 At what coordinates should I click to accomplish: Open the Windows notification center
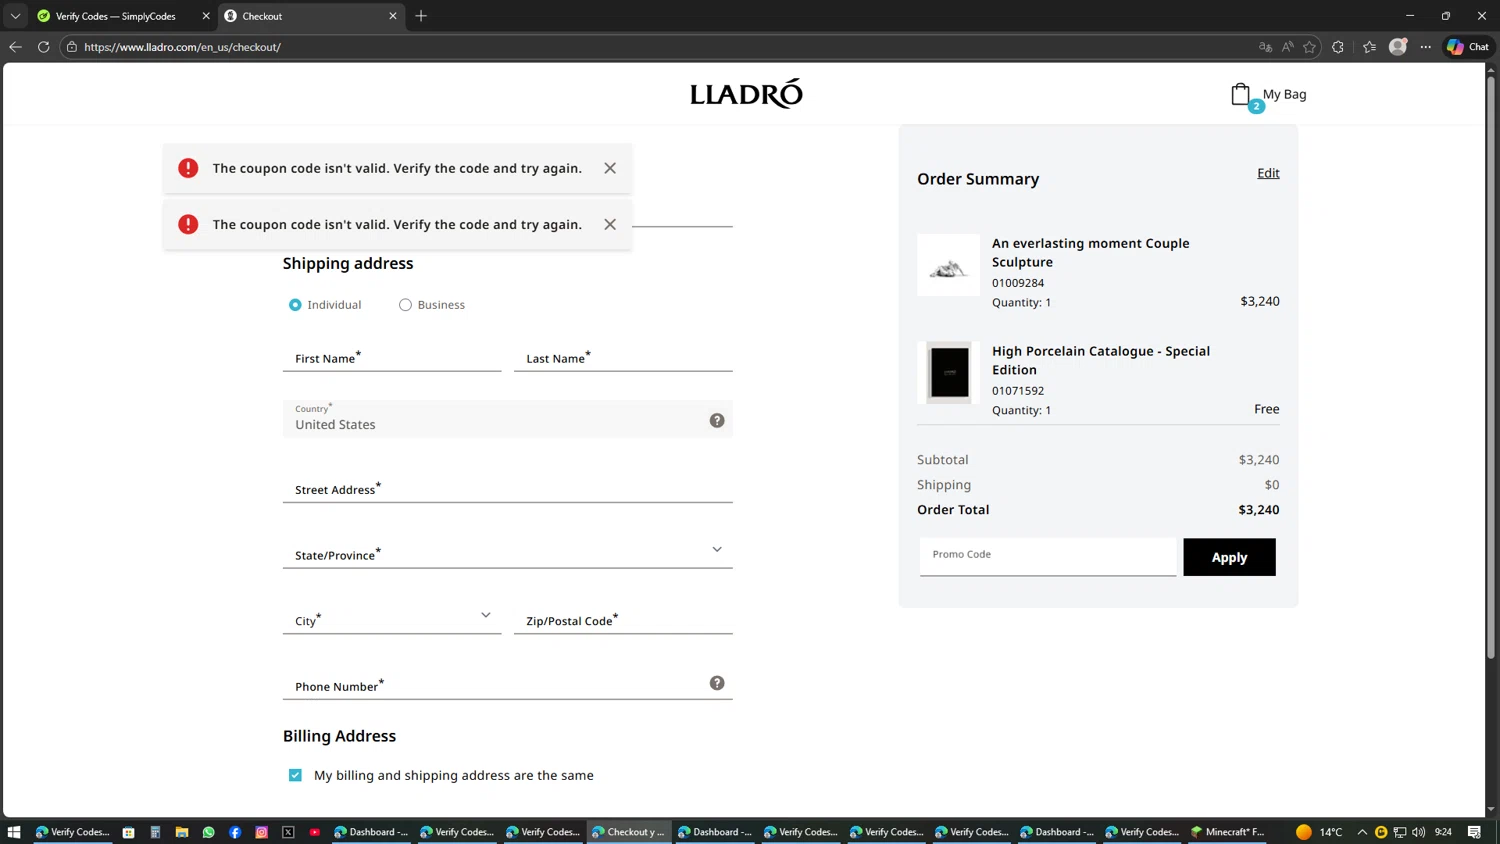click(x=1474, y=832)
